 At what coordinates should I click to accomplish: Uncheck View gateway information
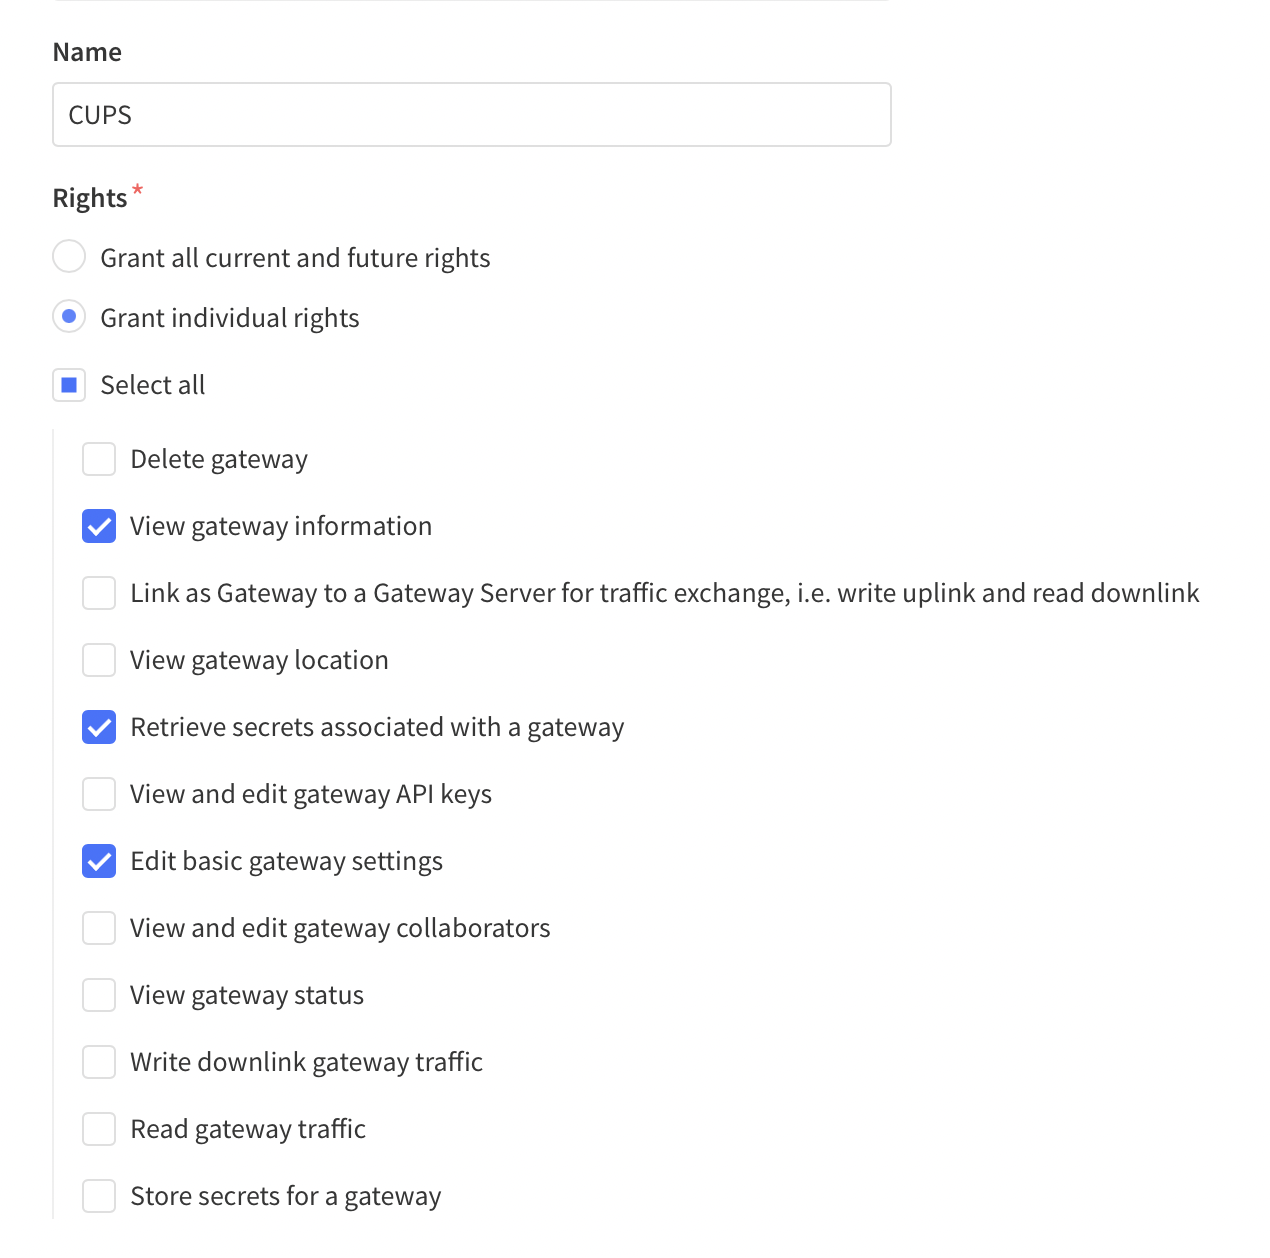pos(98,526)
